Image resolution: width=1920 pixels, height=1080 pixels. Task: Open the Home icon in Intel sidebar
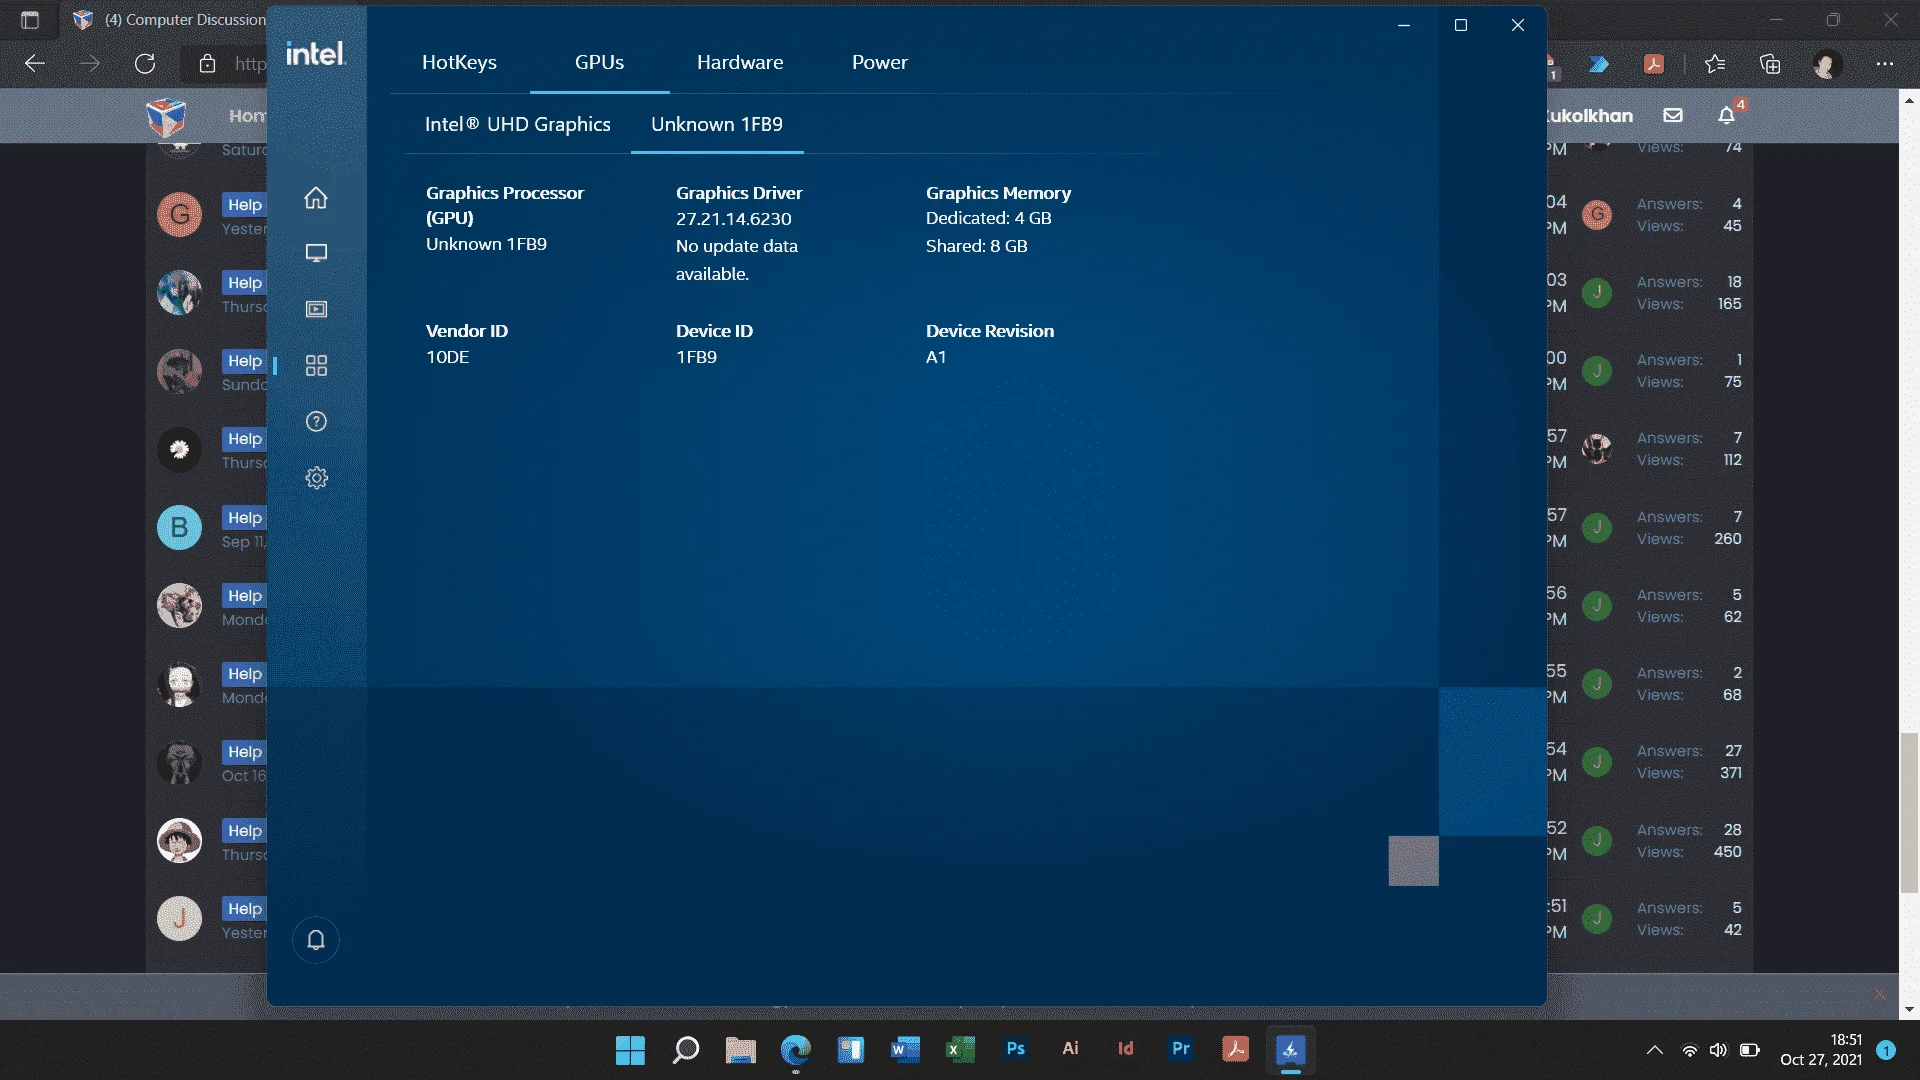316,198
